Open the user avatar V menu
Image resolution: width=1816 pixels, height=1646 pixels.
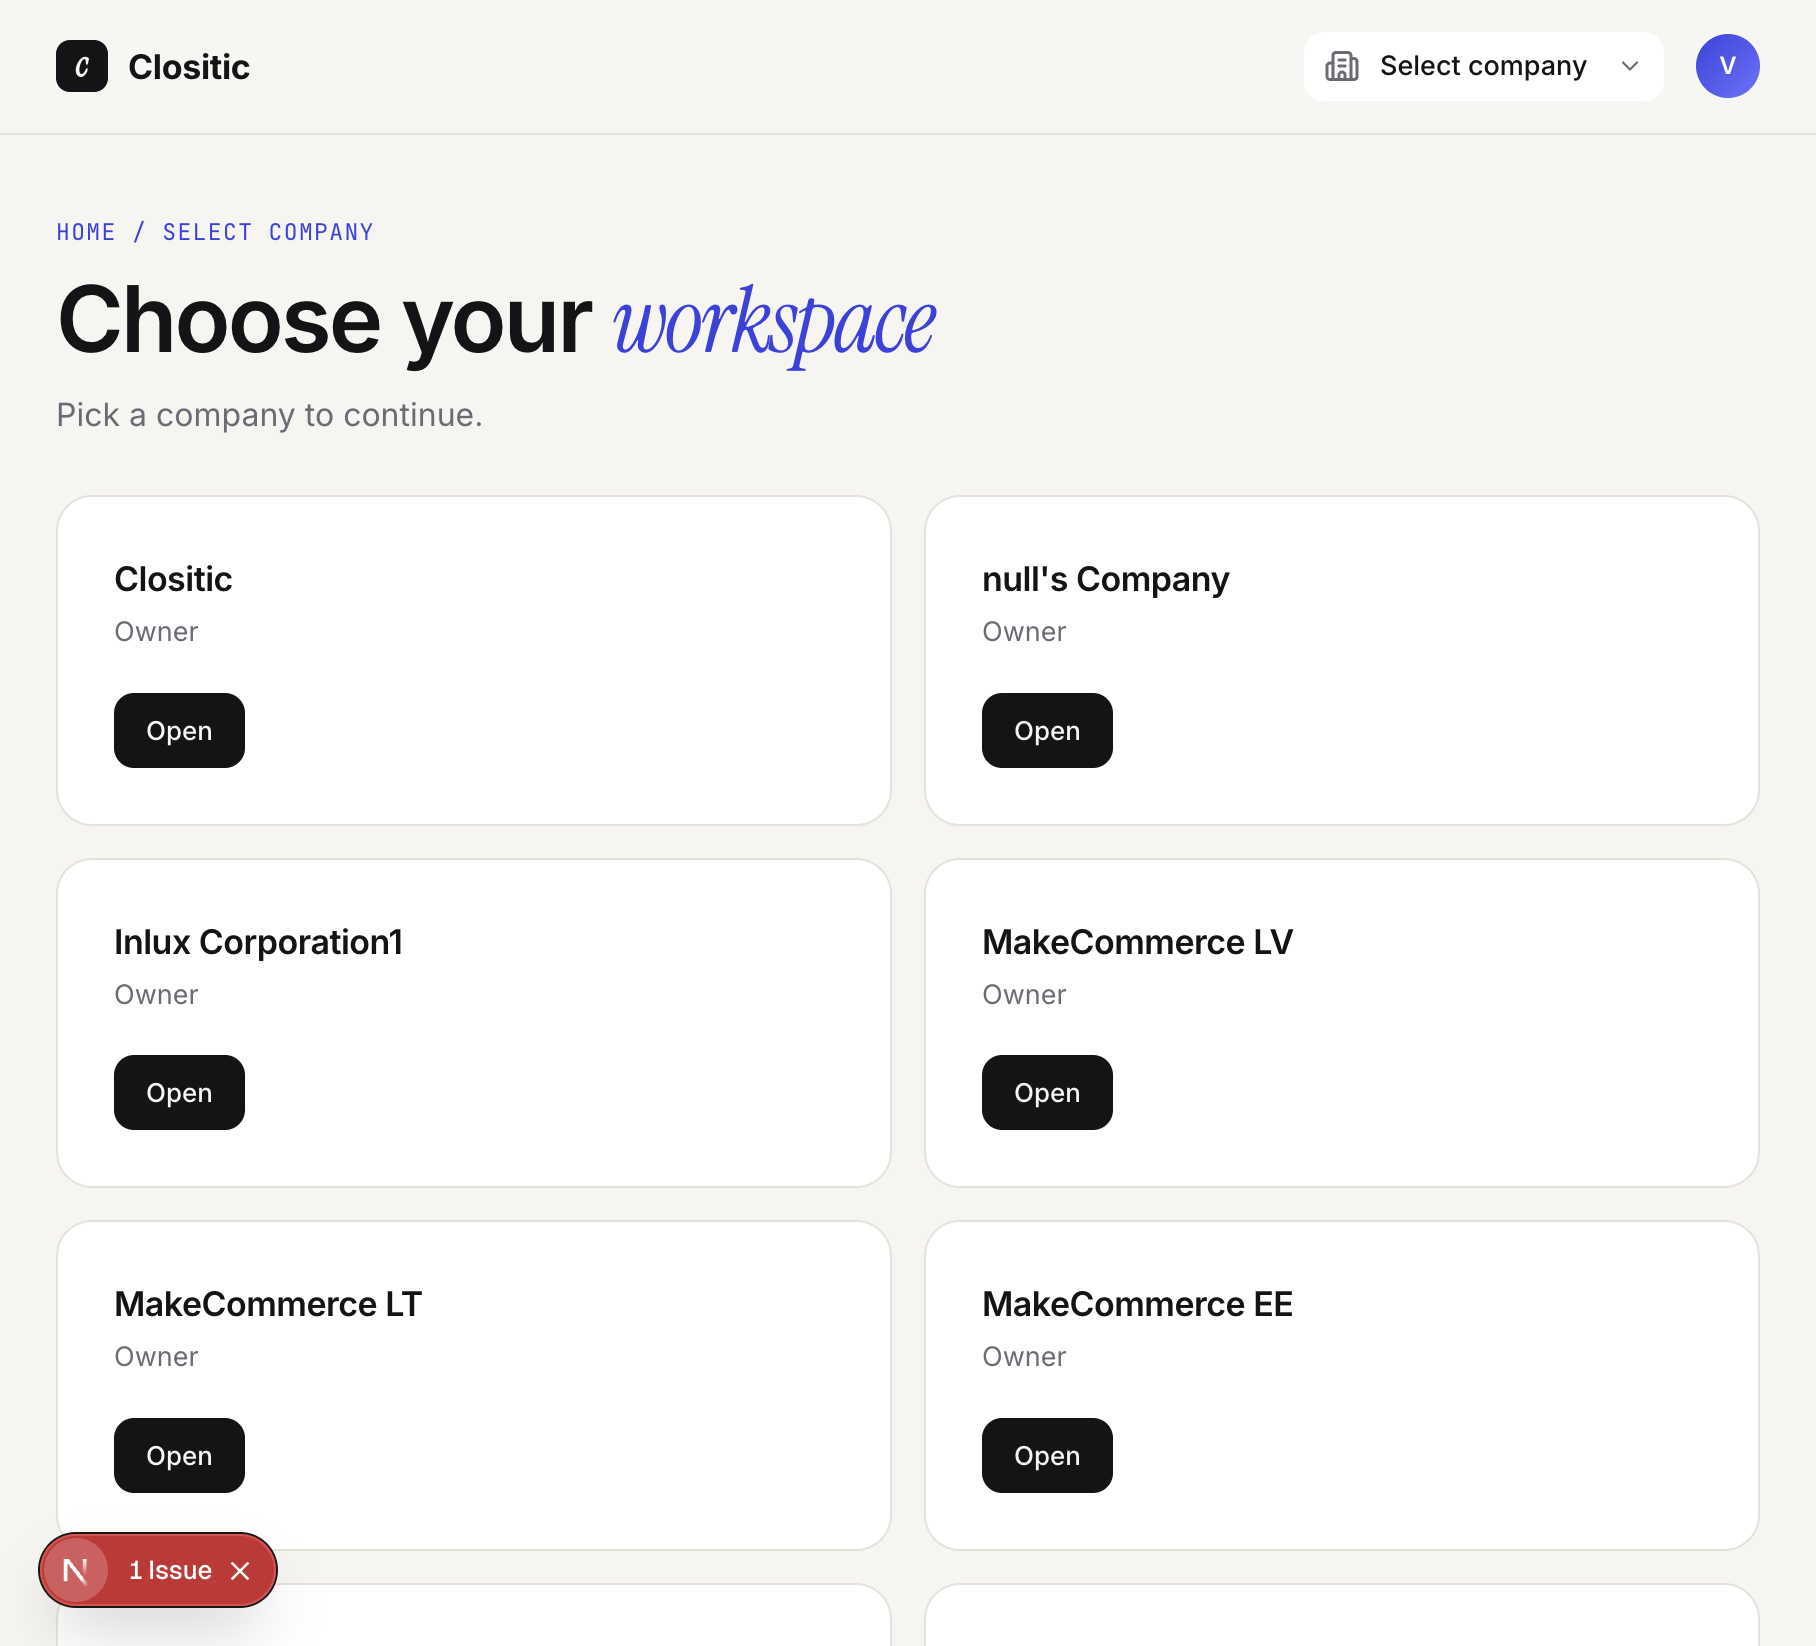coord(1727,66)
